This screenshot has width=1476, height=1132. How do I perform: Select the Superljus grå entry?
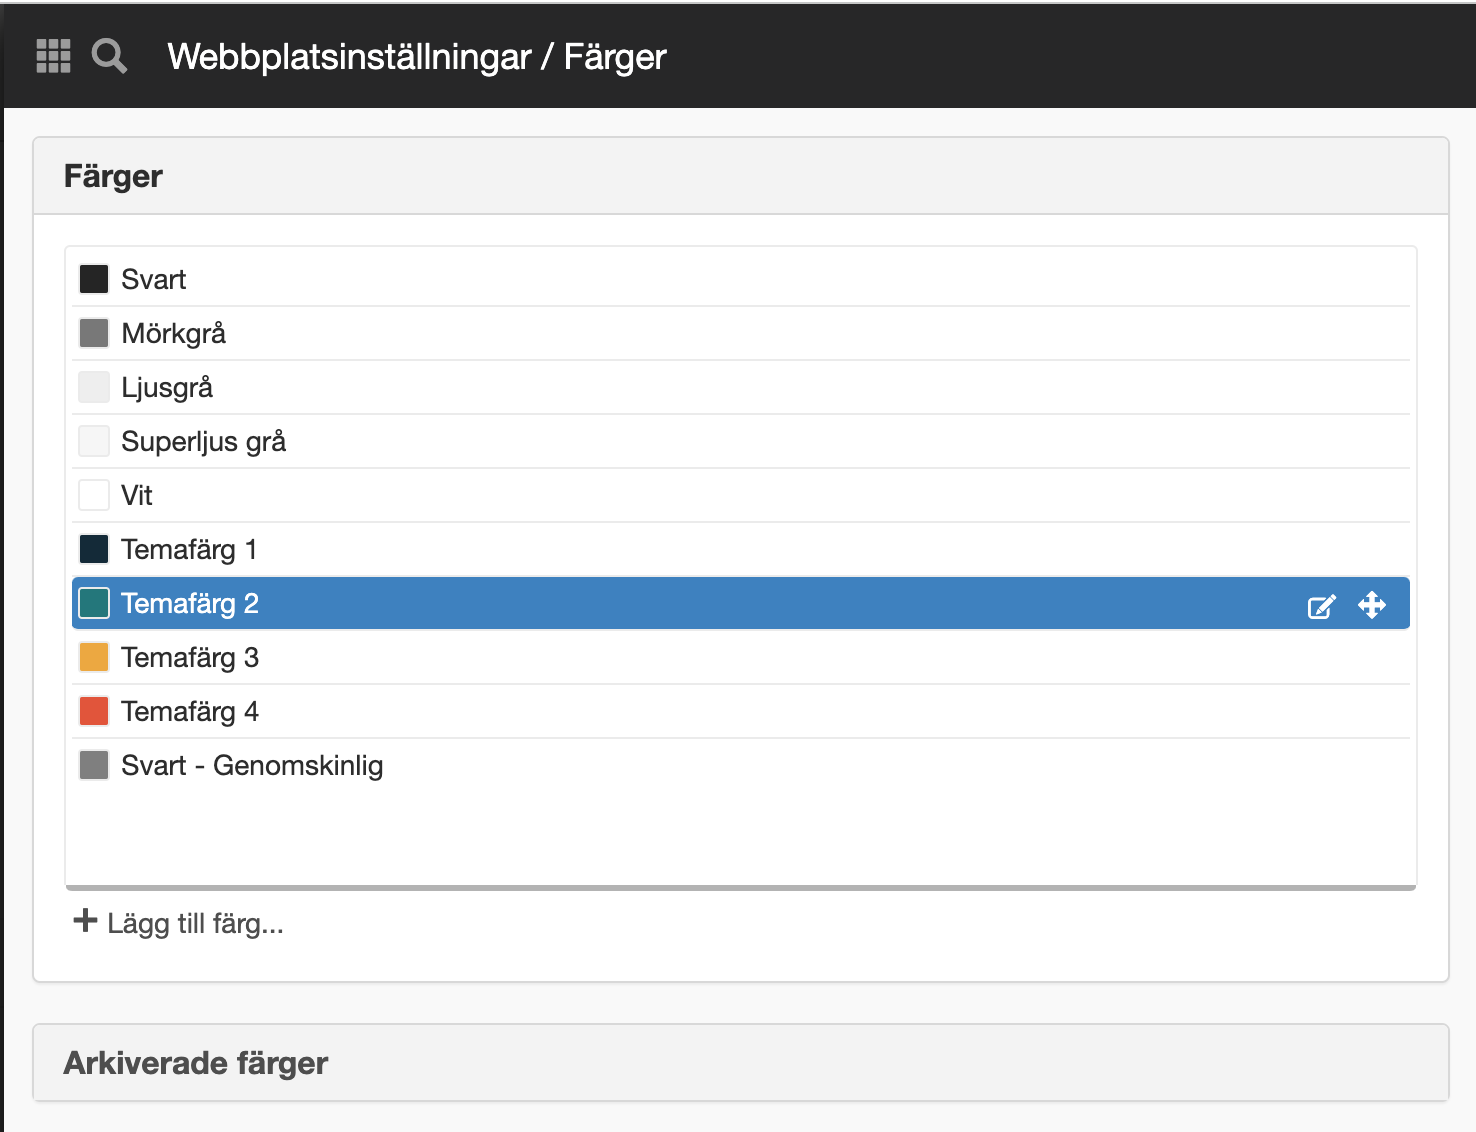coord(741,441)
